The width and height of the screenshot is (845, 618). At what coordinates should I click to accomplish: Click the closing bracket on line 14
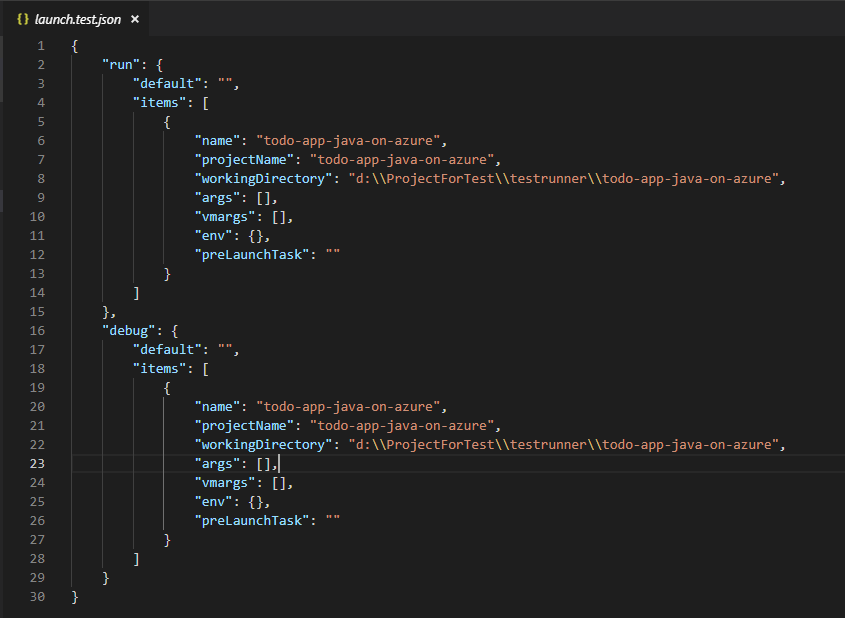point(136,293)
